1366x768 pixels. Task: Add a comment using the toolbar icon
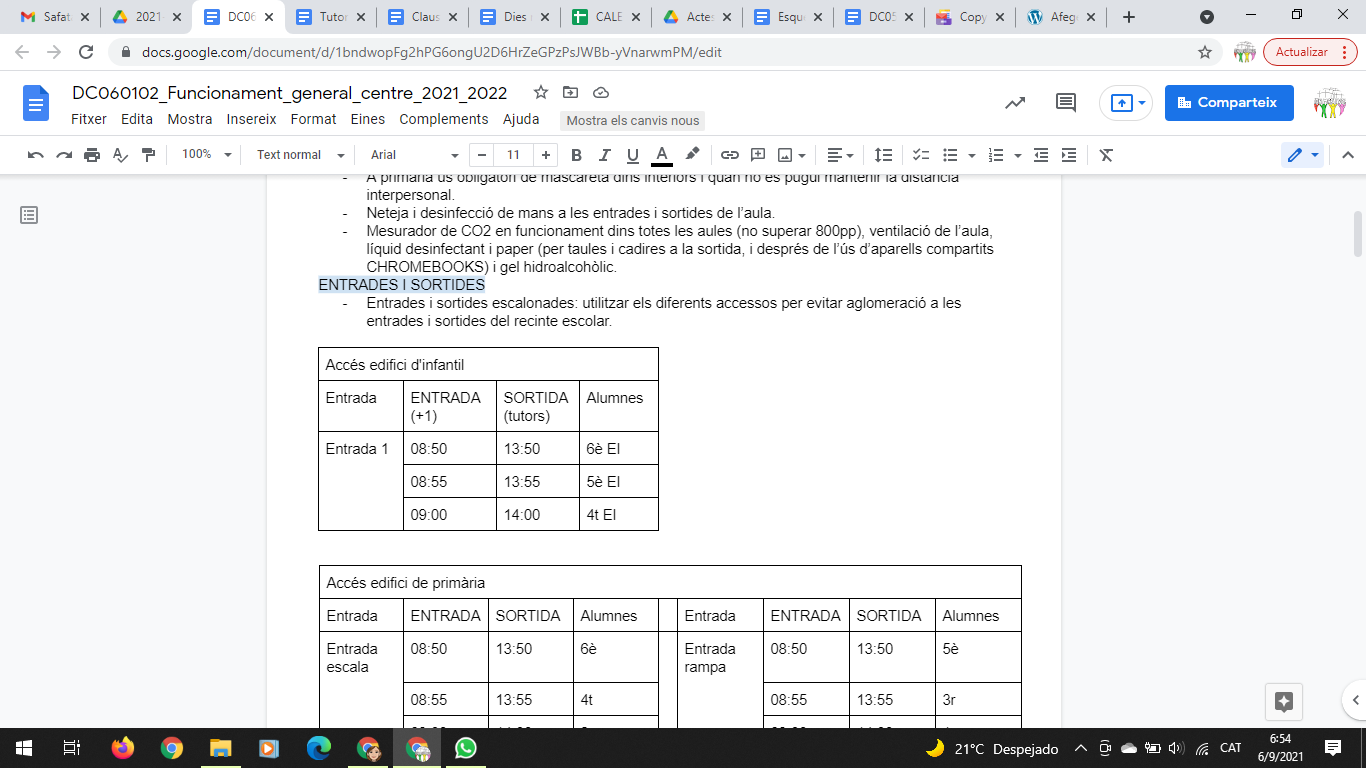(758, 155)
